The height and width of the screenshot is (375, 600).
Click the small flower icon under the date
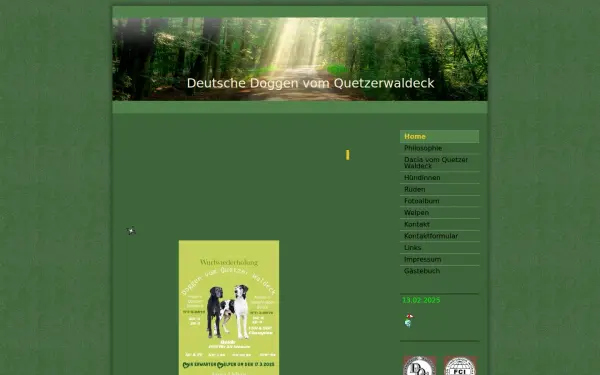click(x=409, y=321)
